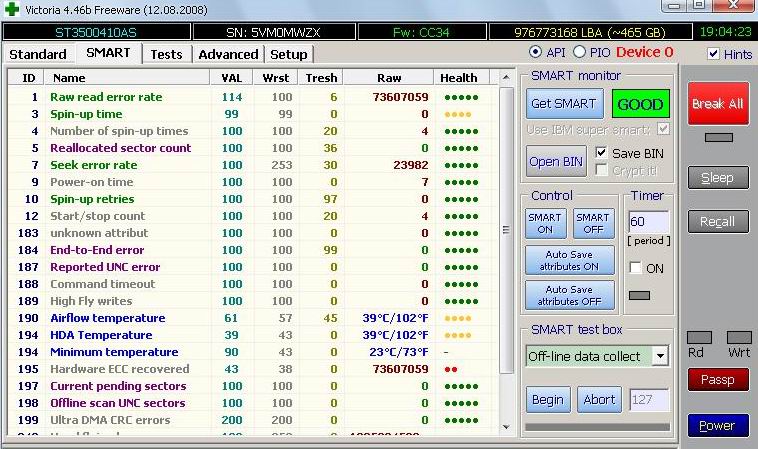Screen dimensions: 758x449
Task: Click the Victoria green cross title icon
Action: (11, 9)
